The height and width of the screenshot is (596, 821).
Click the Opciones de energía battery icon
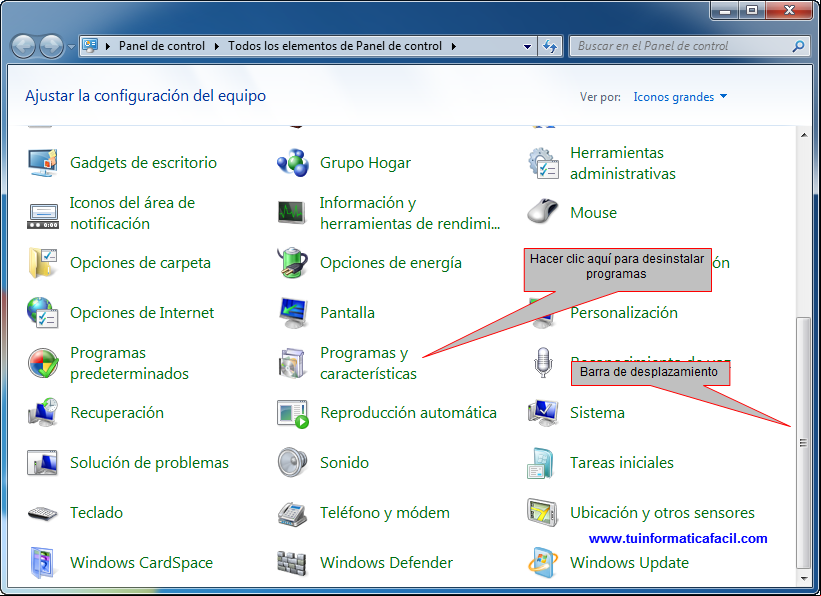[x=292, y=262]
